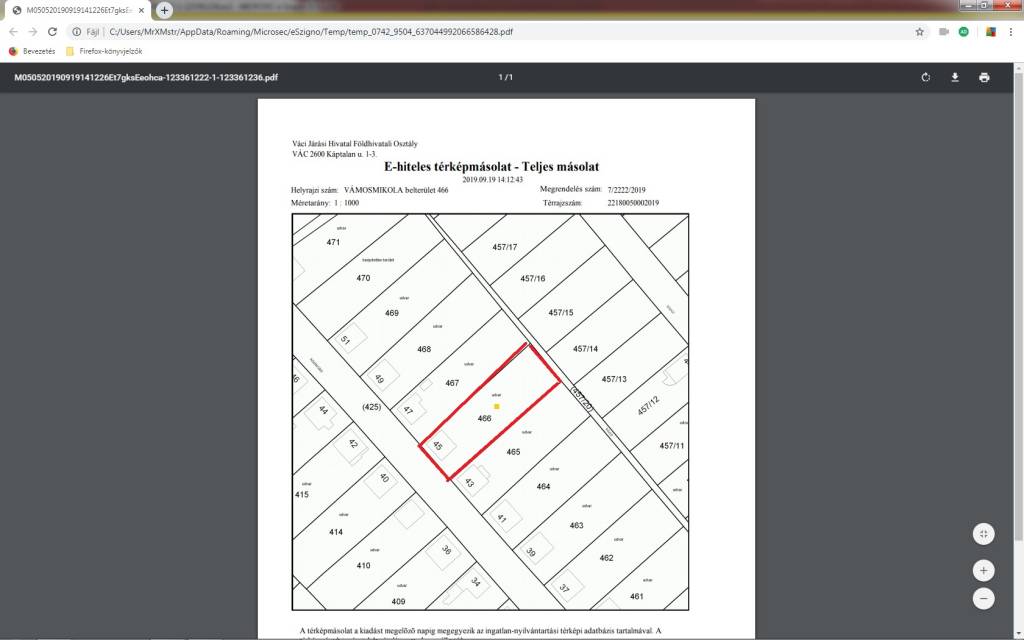The height and width of the screenshot is (640, 1024).
Task: Click the timestamp 2019.09.19 14:12:43
Action: click(x=492, y=180)
